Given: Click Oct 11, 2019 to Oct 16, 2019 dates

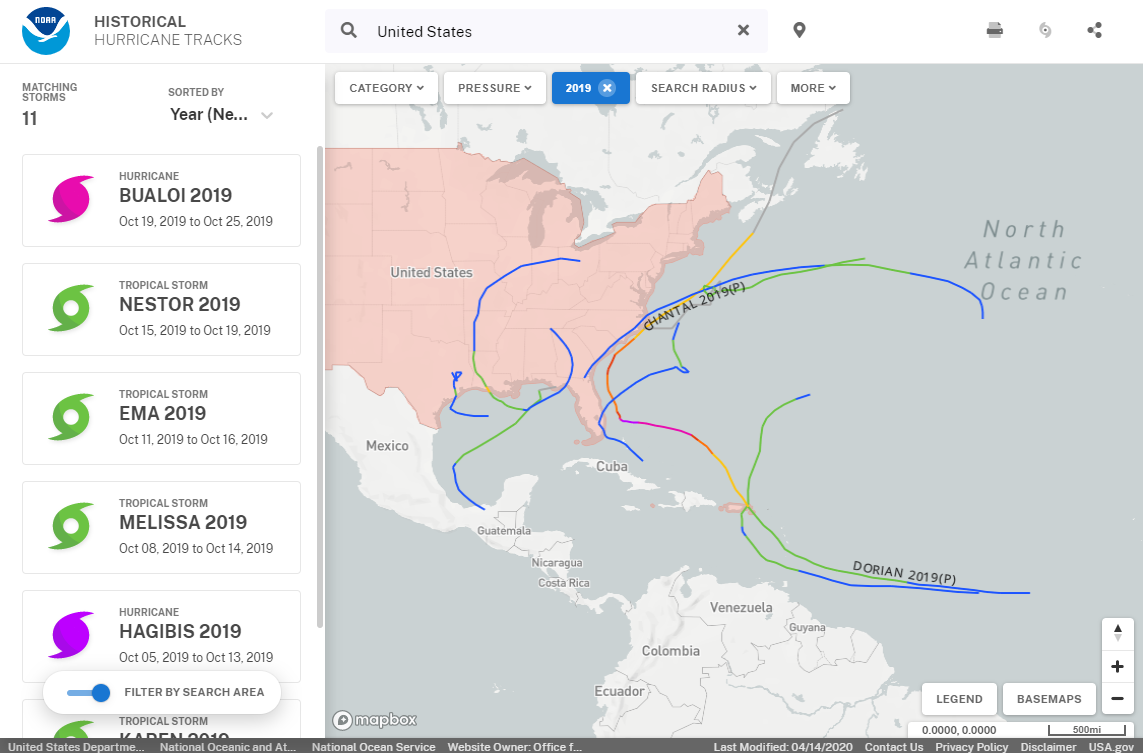Looking at the screenshot, I should 193,440.
